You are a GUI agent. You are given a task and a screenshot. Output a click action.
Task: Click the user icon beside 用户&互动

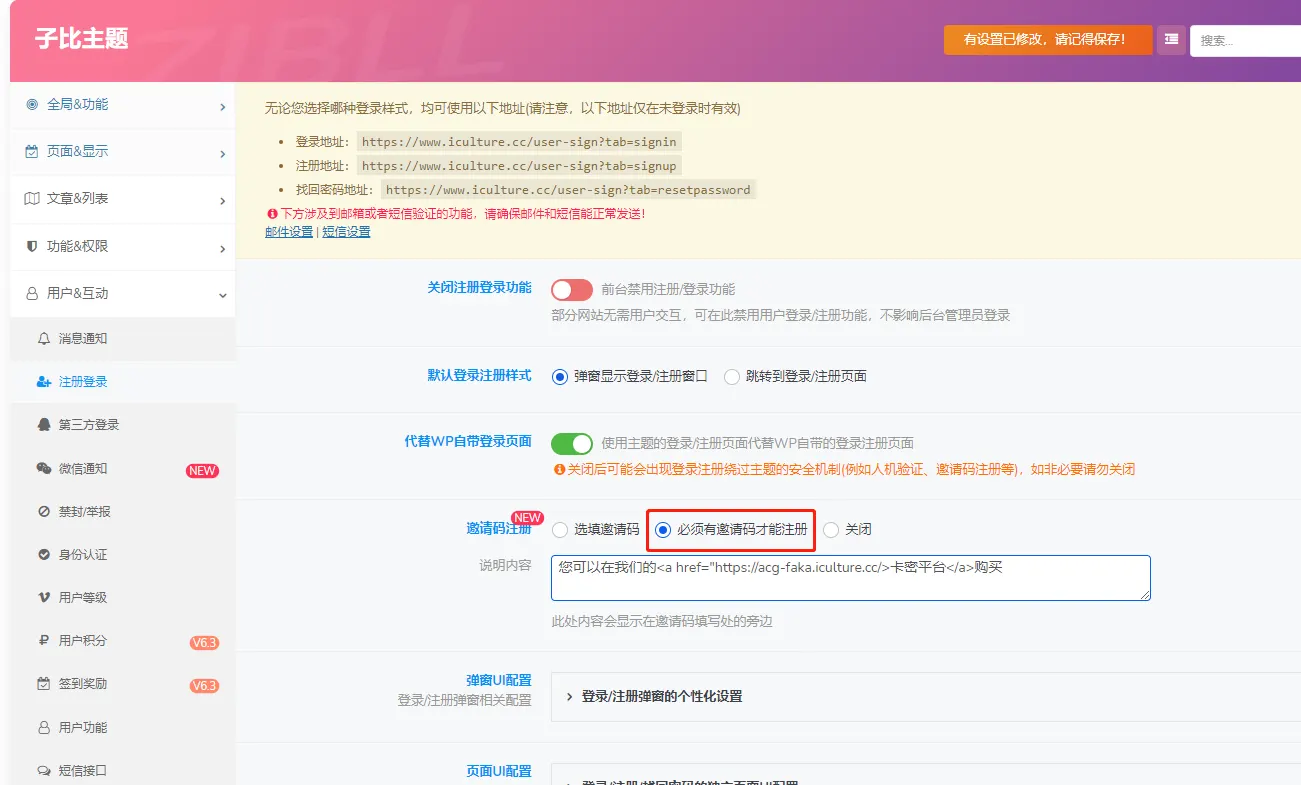click(x=32, y=294)
